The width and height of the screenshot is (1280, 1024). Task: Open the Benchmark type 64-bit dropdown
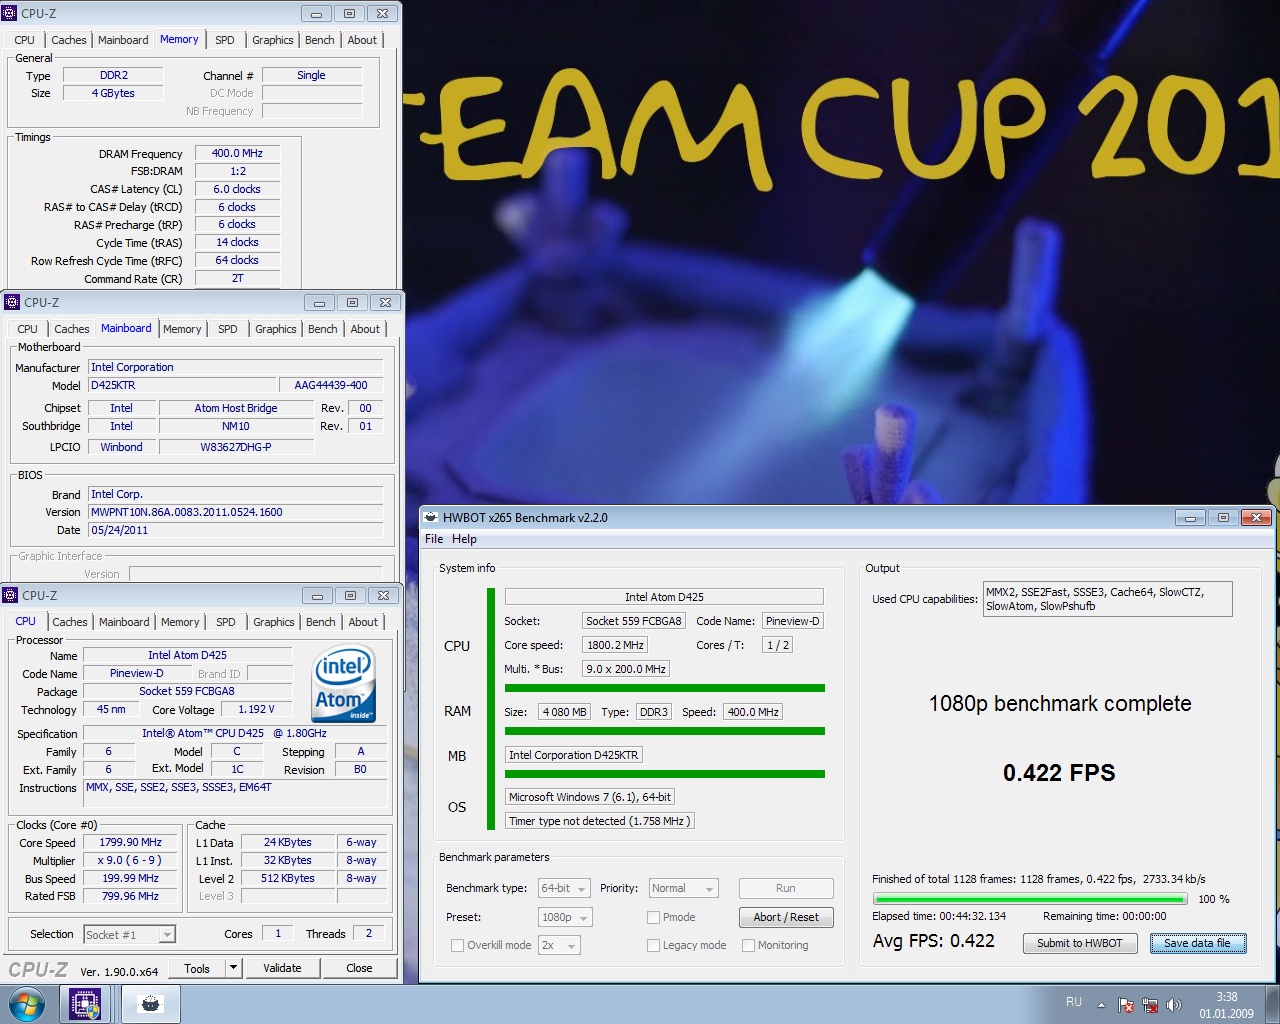pyautogui.click(x=565, y=888)
